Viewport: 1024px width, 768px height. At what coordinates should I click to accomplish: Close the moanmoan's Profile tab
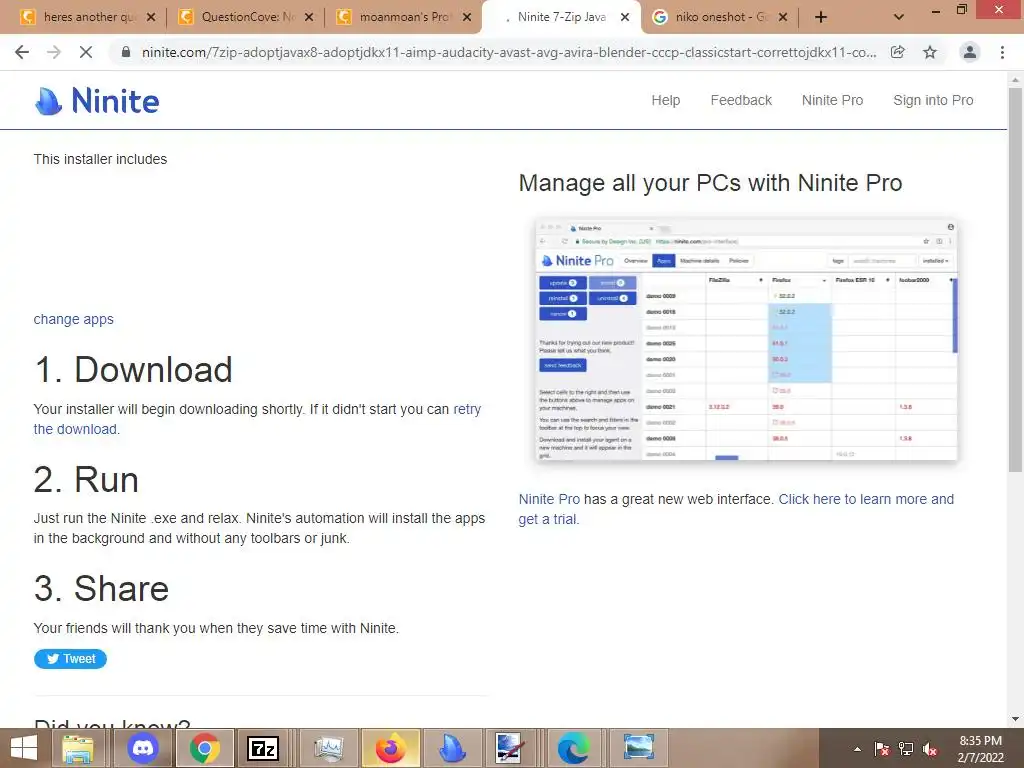point(467,17)
